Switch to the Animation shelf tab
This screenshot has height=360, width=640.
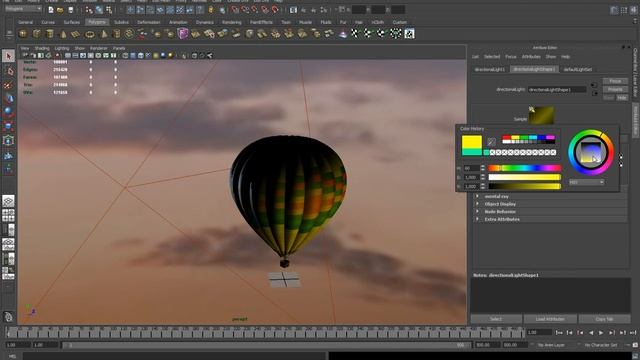pos(178,22)
